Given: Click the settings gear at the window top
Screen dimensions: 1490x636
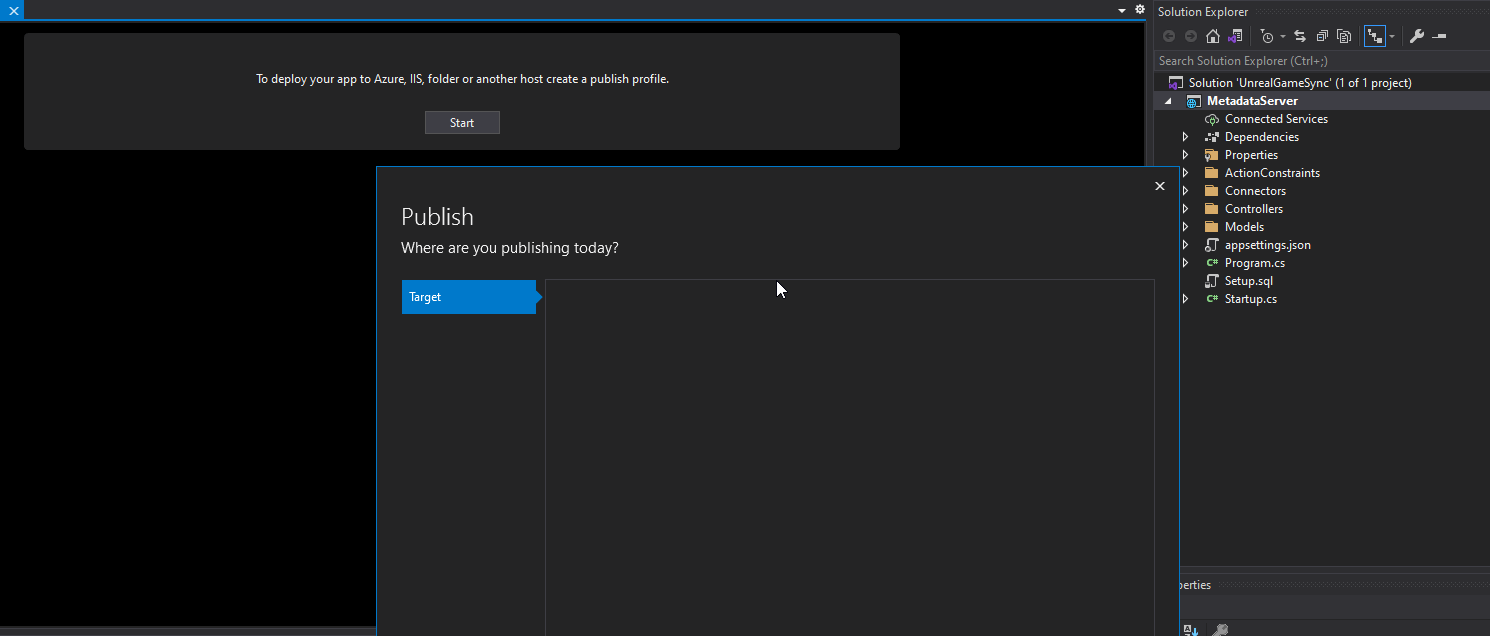Looking at the screenshot, I should [1140, 8].
